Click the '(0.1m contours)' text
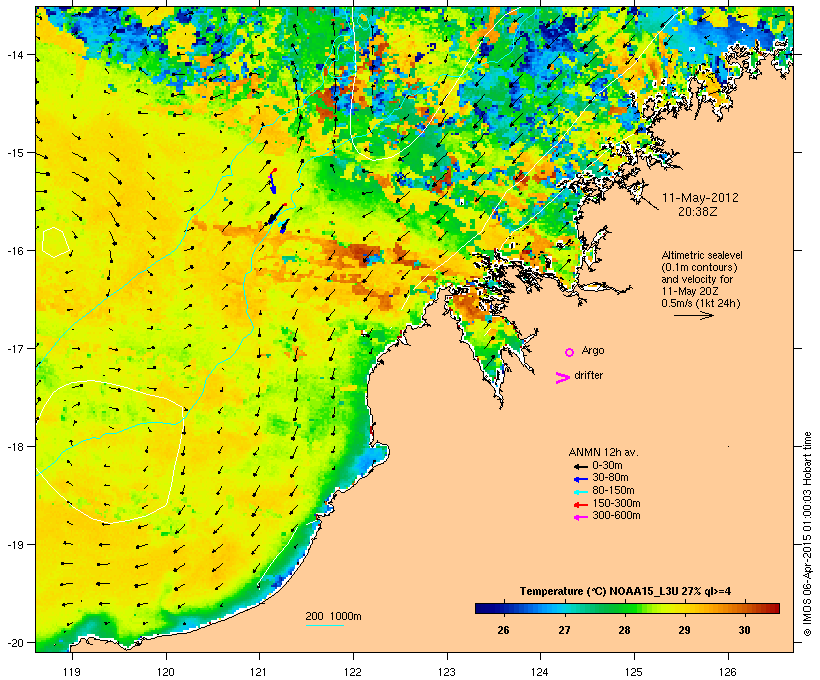820x680 pixels. click(x=699, y=267)
